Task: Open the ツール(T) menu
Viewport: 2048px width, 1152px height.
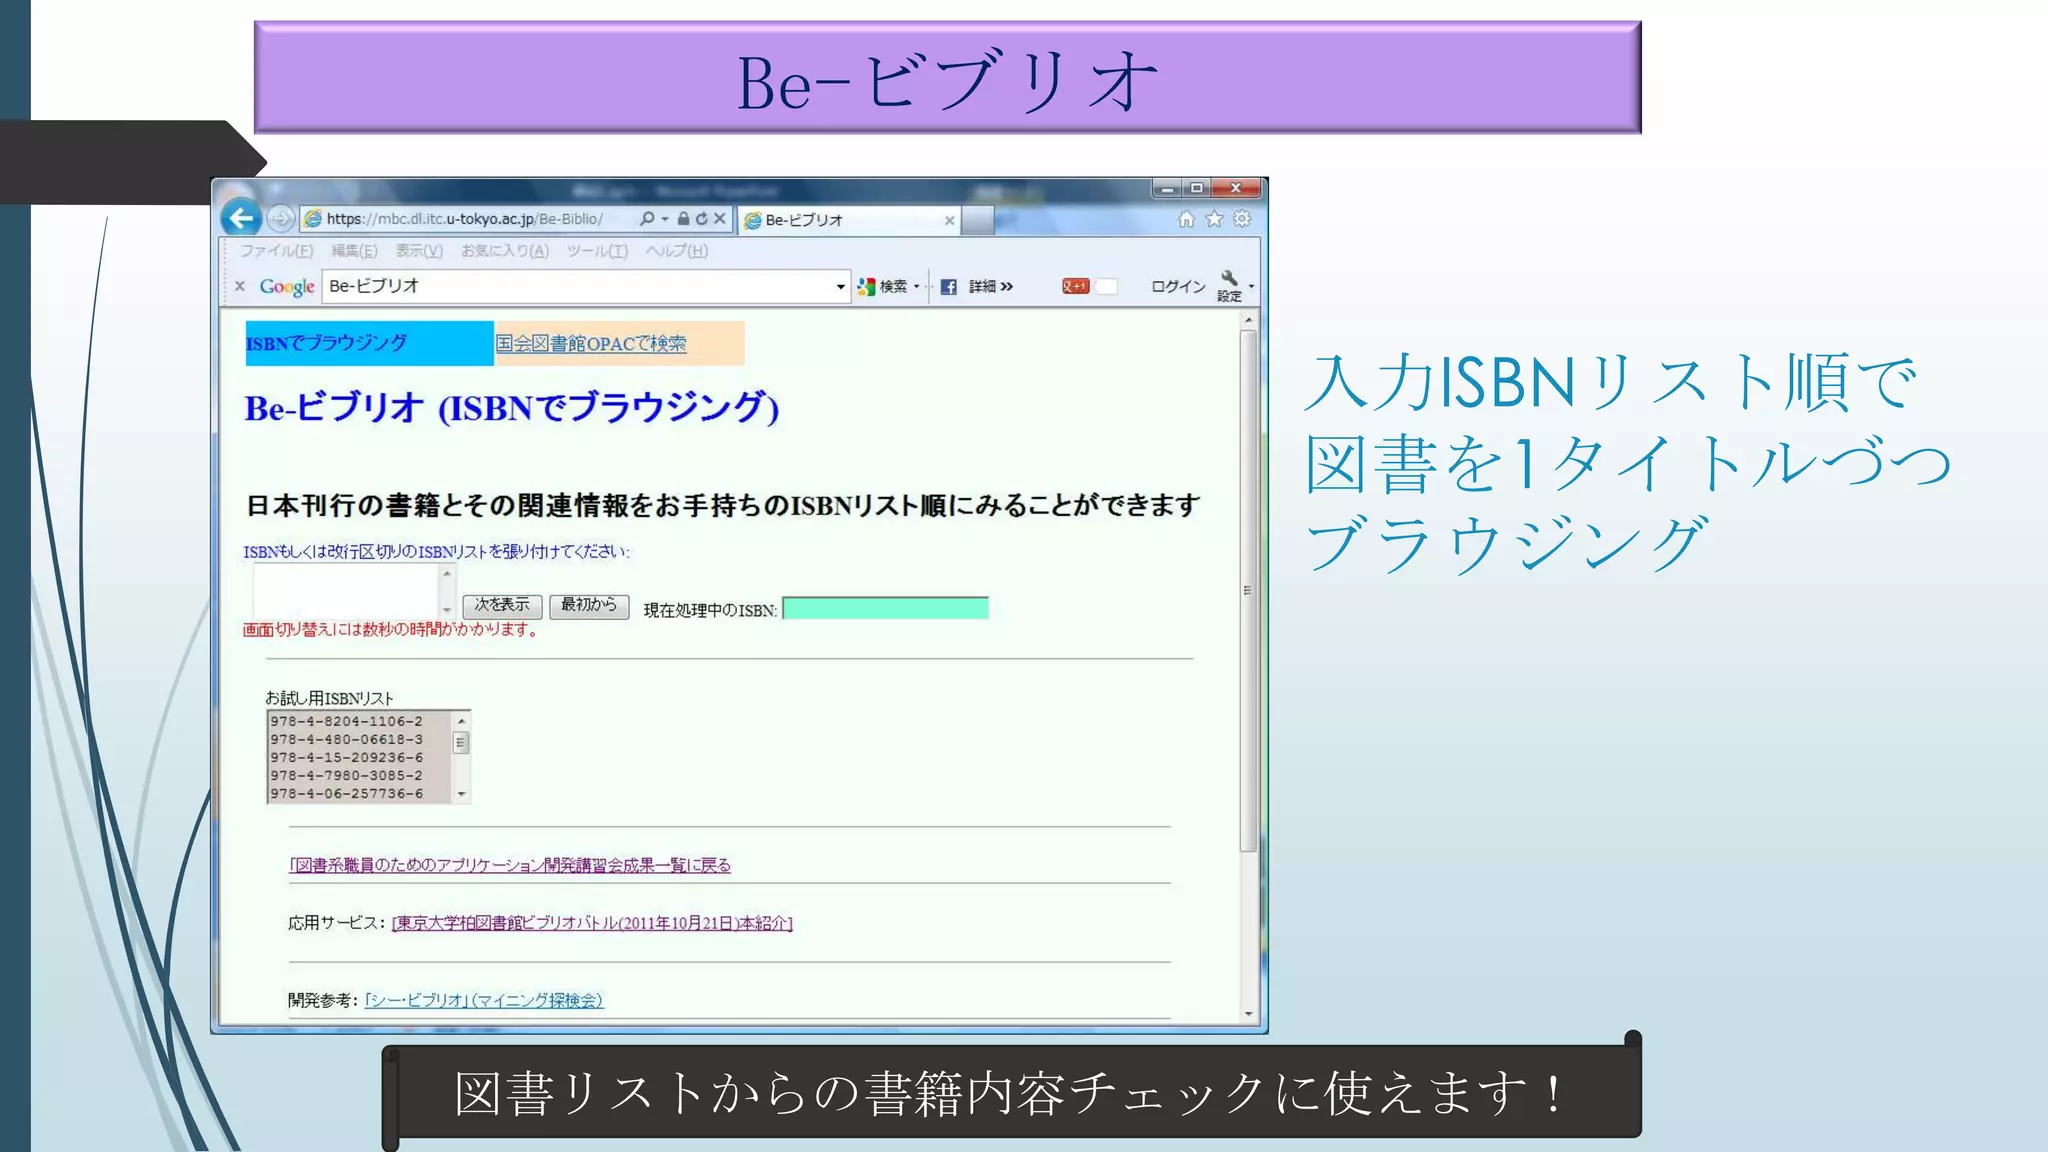Action: click(x=597, y=251)
